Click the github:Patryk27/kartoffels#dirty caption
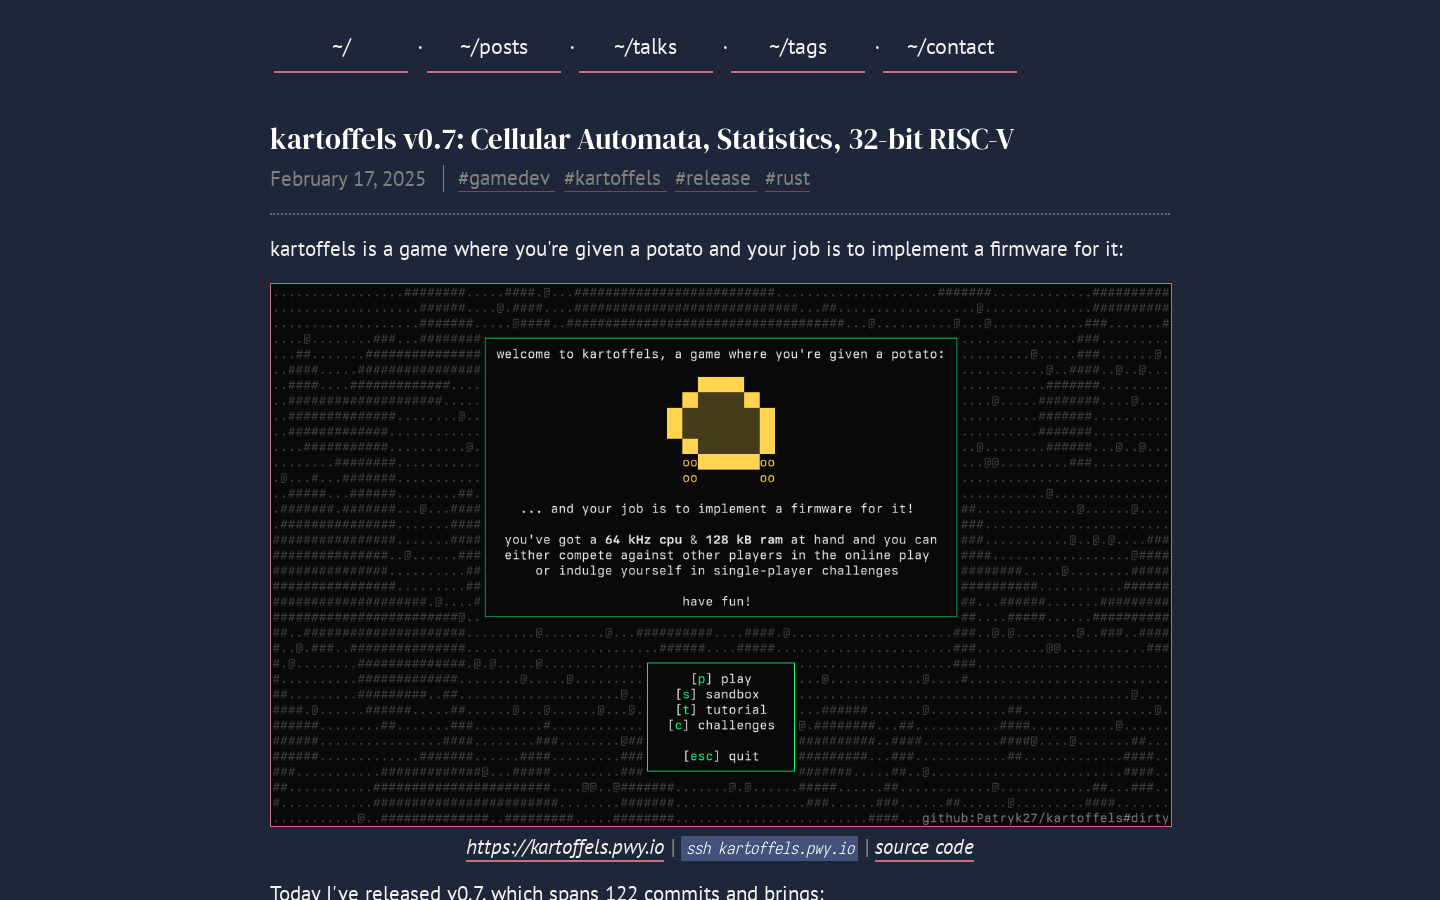 1045,818
